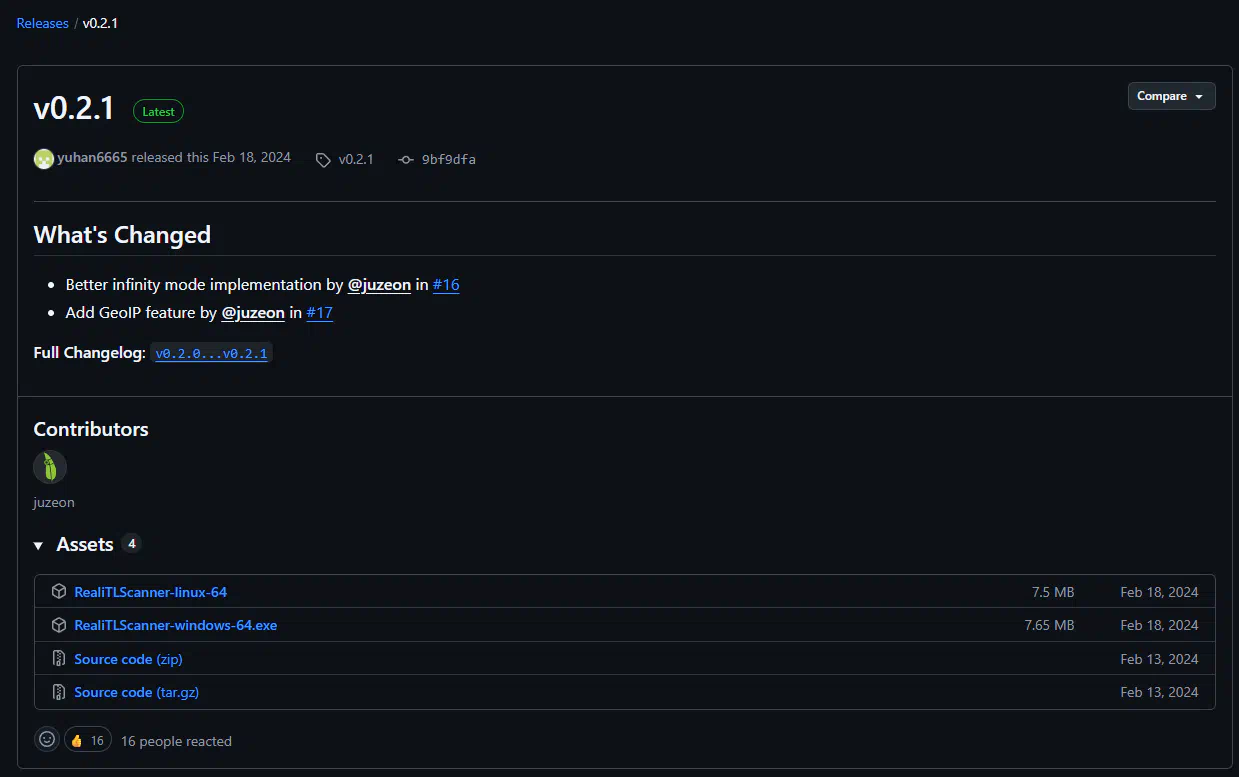Click package icon for RealiTLScanner-windows-64.exe
This screenshot has width=1239, height=777.
59,625
